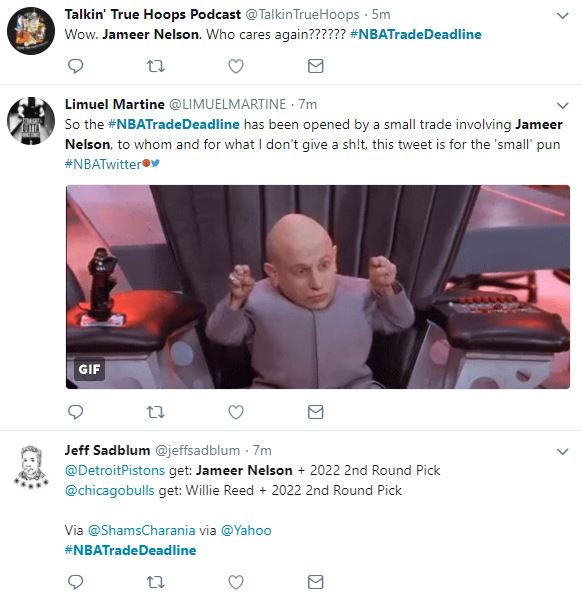The width and height of the screenshot is (582, 595).
Task: Retweet the Talkin' True Hoops Podcast tweet
Action: (156, 66)
